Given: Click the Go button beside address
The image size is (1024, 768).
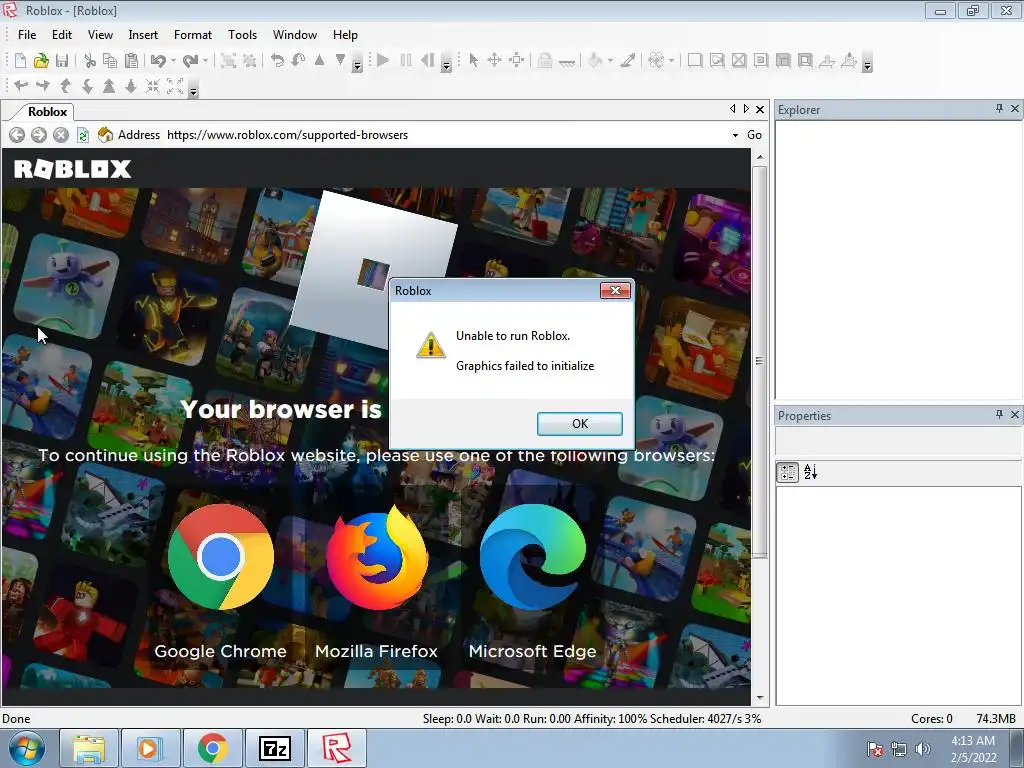Looking at the screenshot, I should [x=754, y=135].
